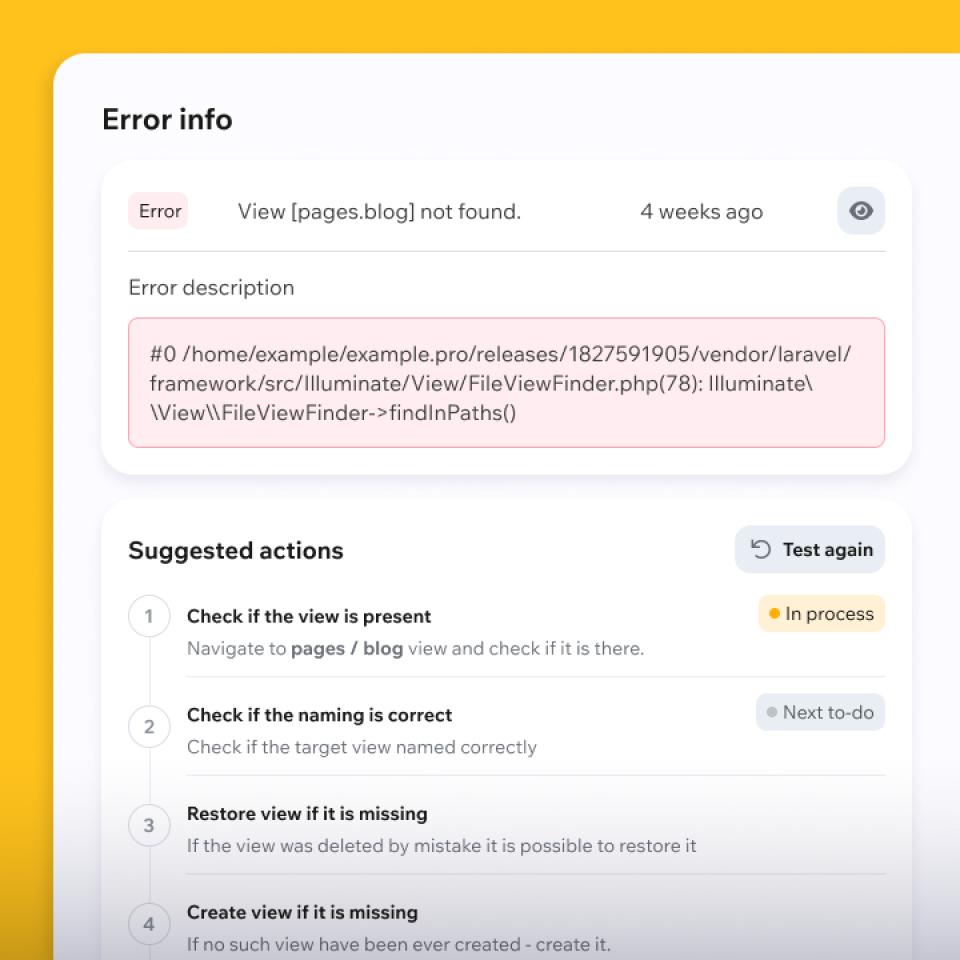Select step 1 number circle
Image resolution: width=960 pixels, height=960 pixels.
(149, 616)
